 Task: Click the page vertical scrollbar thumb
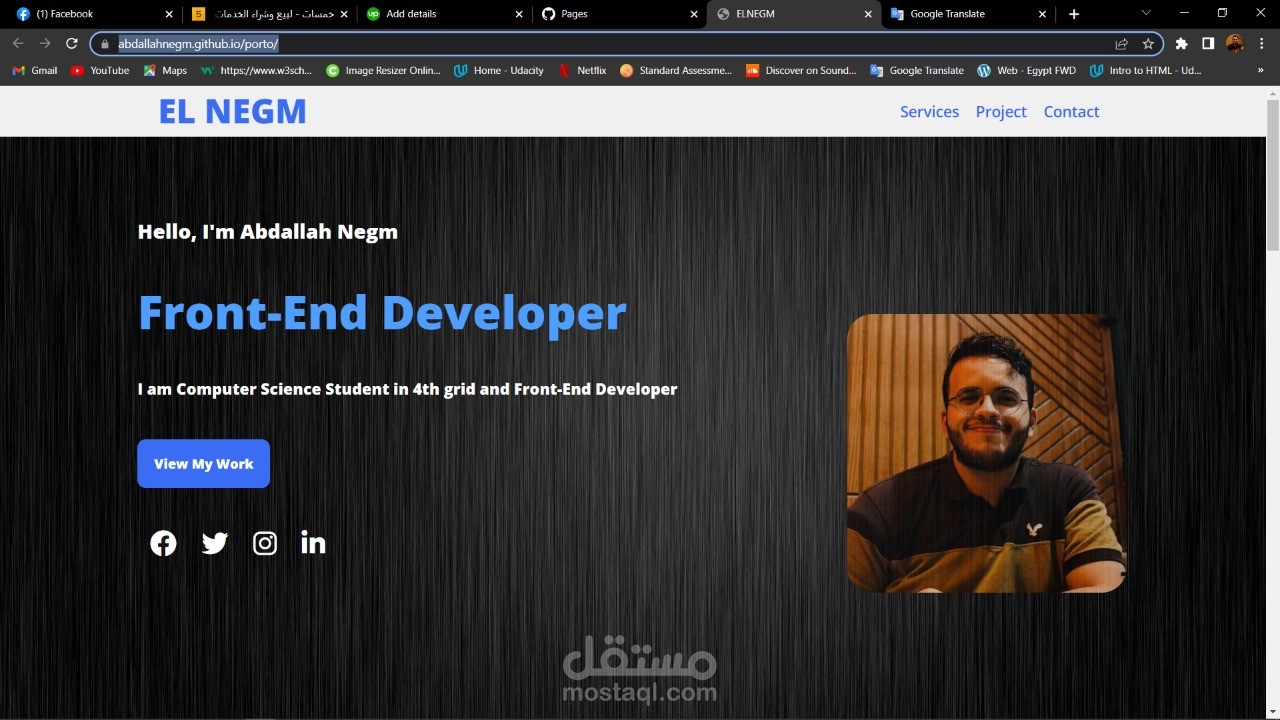(x=1272, y=175)
